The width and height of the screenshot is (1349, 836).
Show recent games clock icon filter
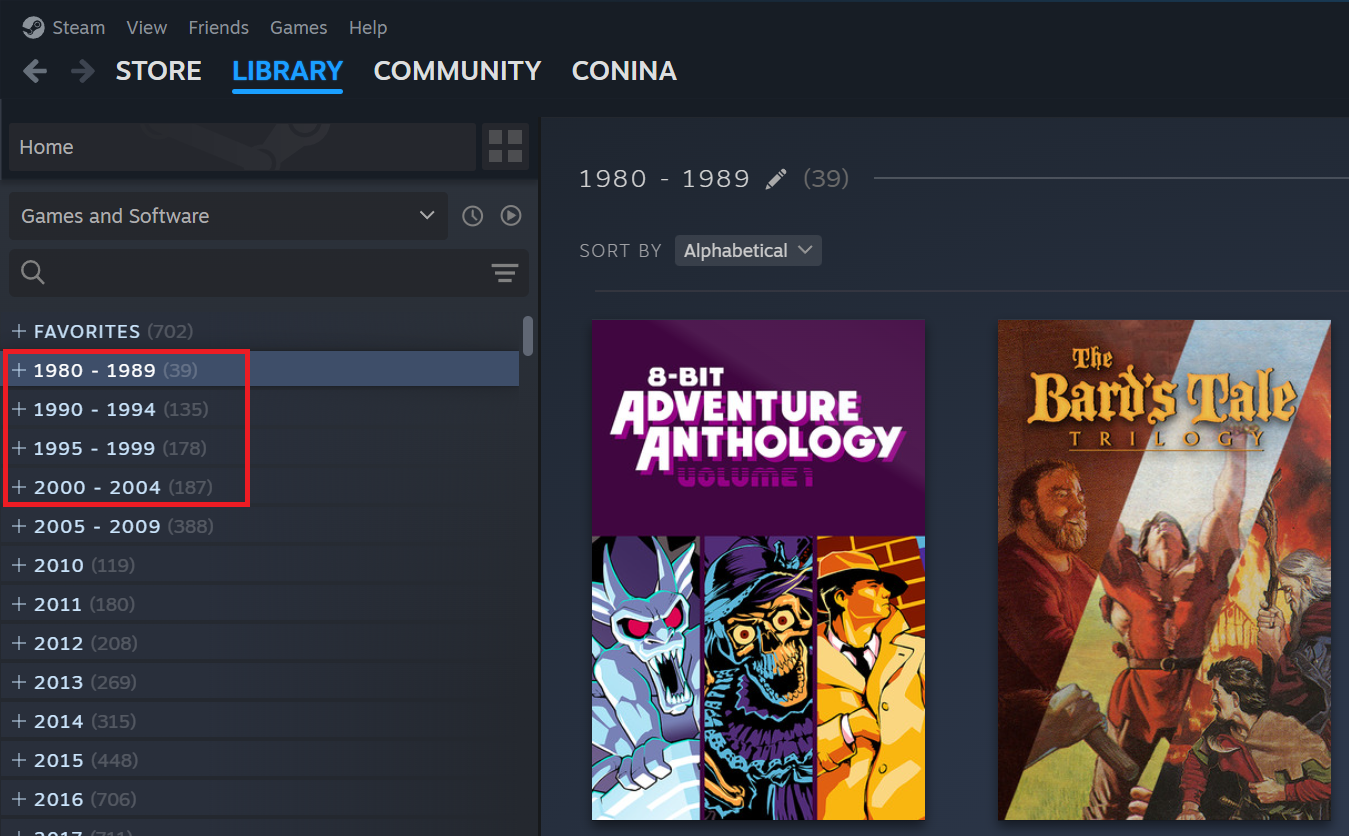(x=472, y=216)
